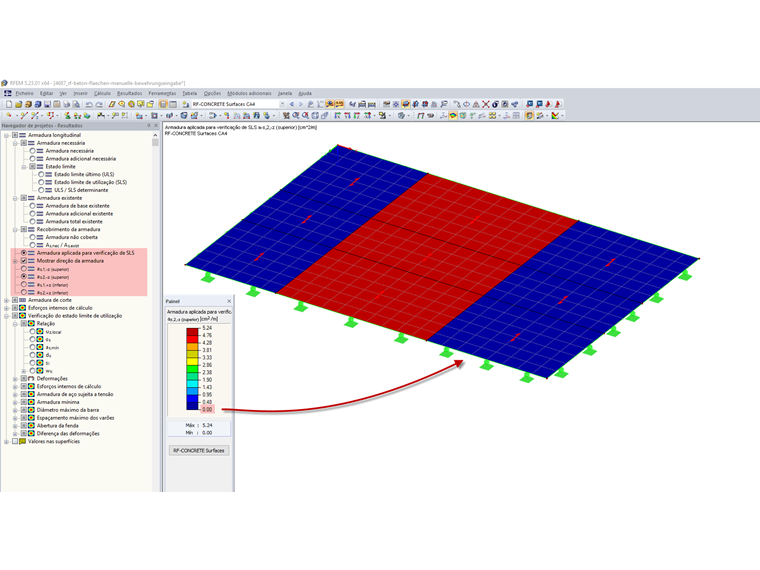Click the support symbol icon in second toolbar row
Screen dimensions: 760x570
(x=67, y=116)
